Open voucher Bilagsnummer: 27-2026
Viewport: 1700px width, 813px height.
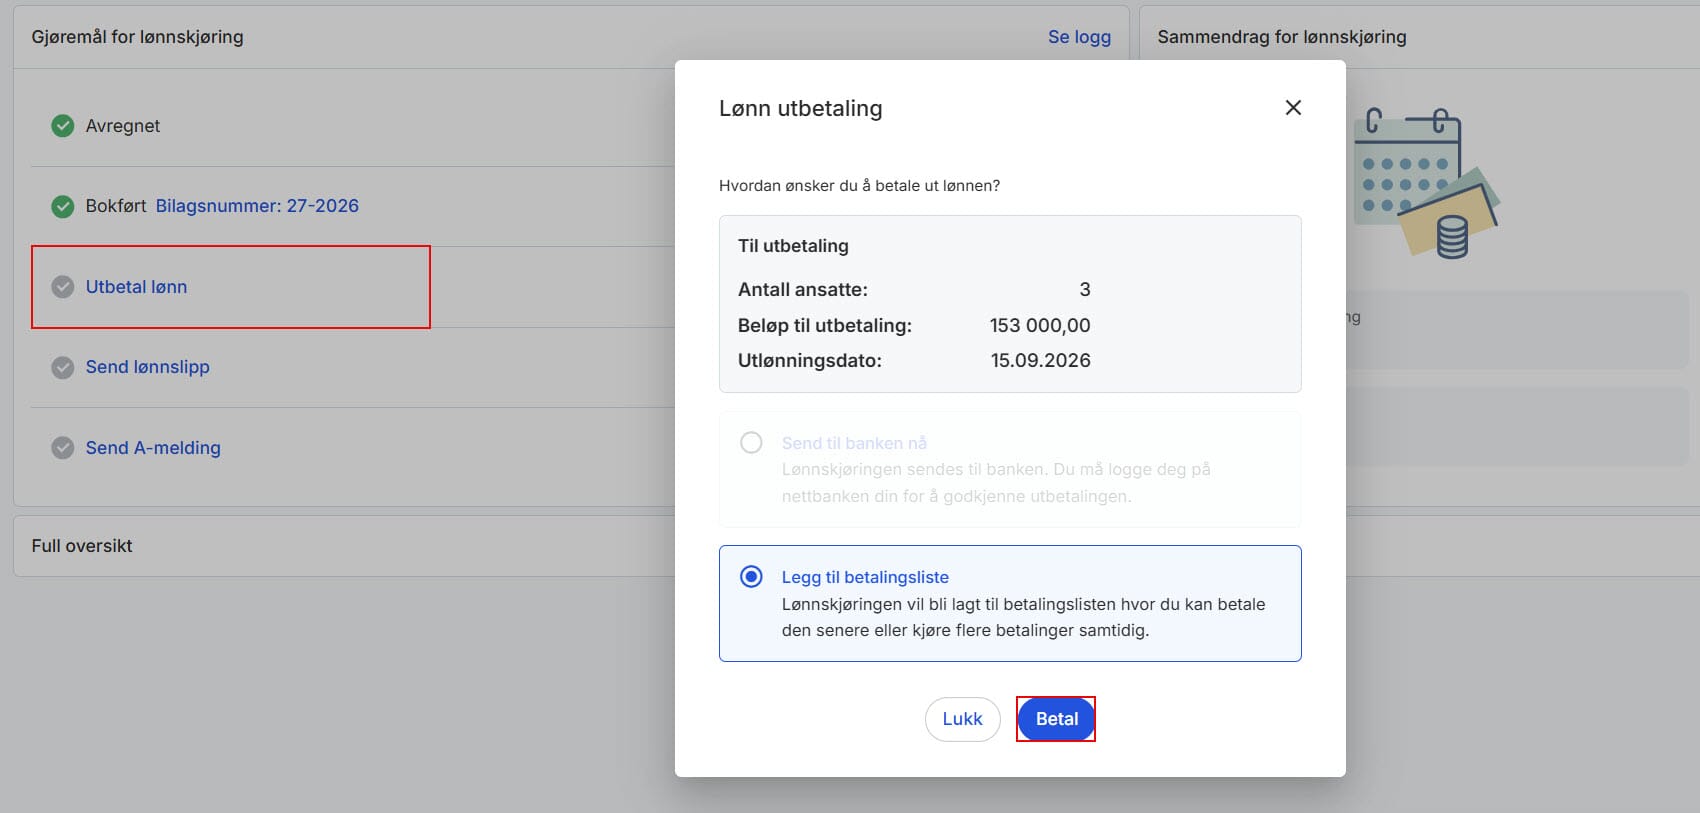pos(257,206)
